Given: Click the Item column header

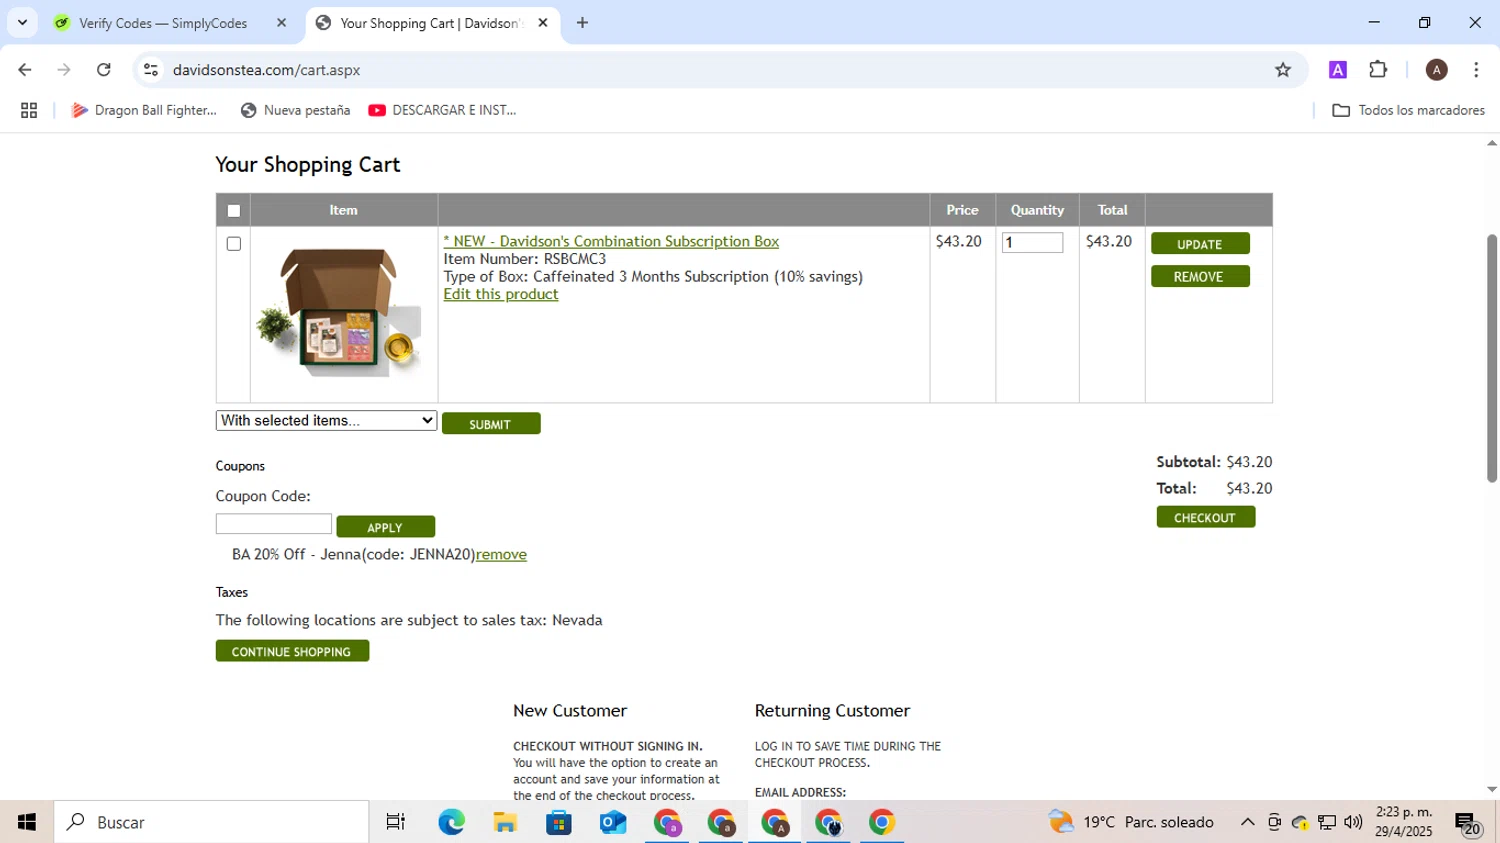Looking at the screenshot, I should click(x=343, y=210).
